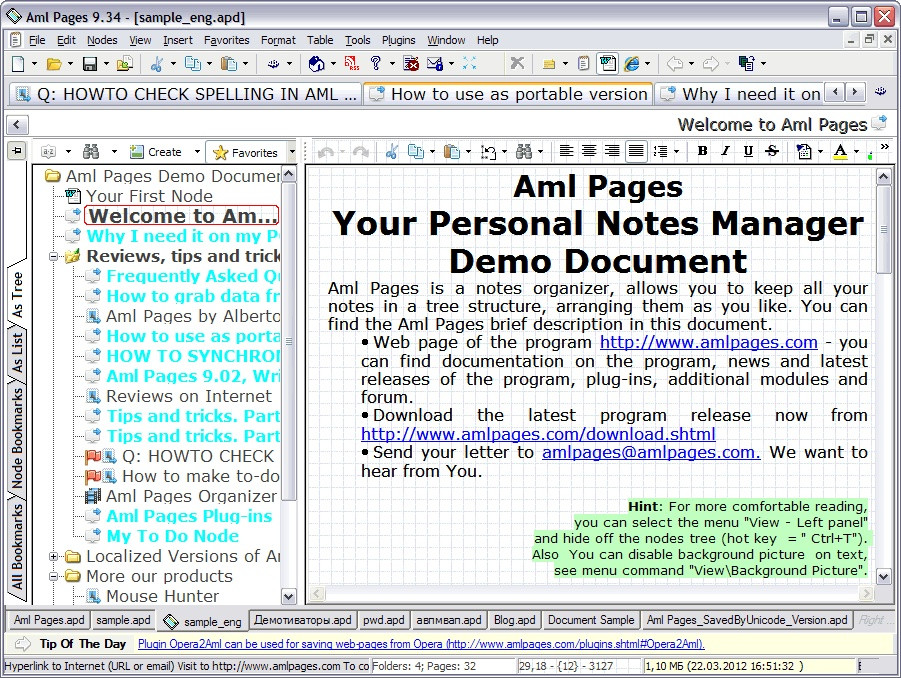Click the editor vertical scrollbar thumb
Screen dimensions: 901x678
click(884, 229)
